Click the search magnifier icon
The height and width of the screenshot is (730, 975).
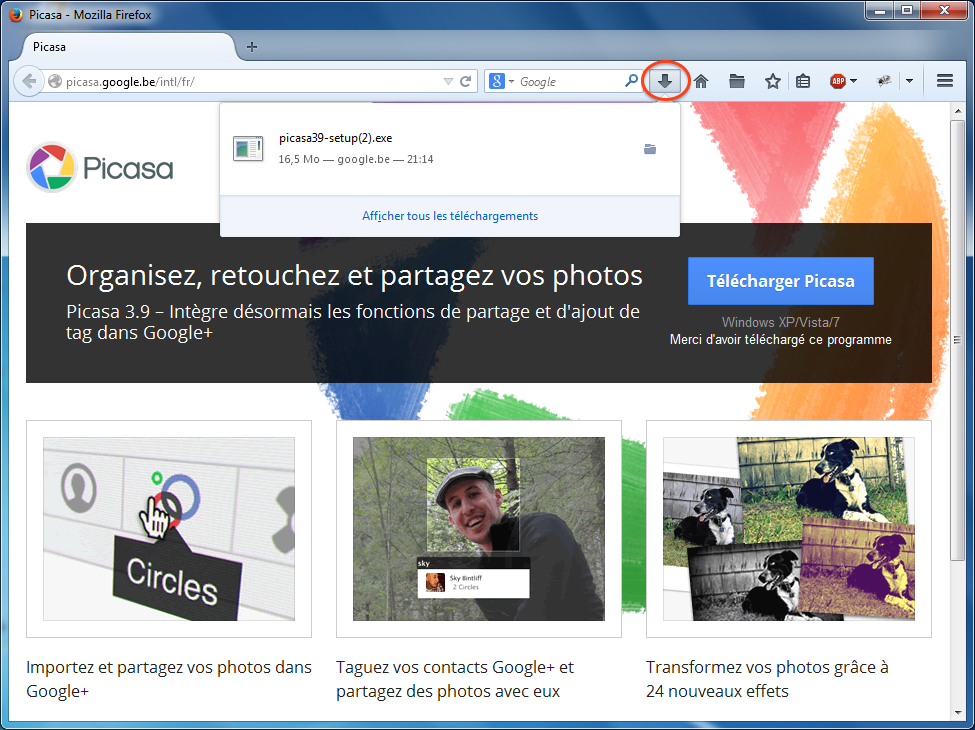(631, 81)
